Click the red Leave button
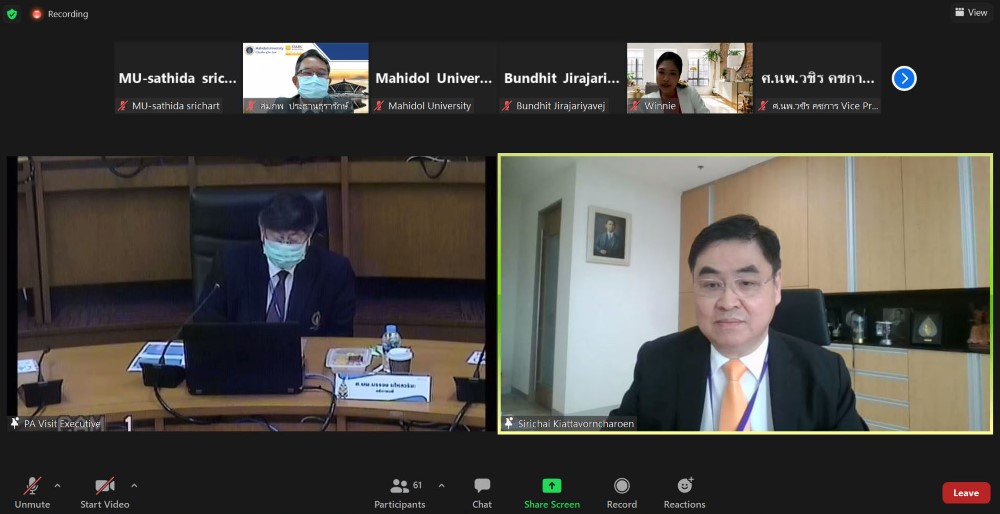This screenshot has width=1000, height=514. (965, 493)
